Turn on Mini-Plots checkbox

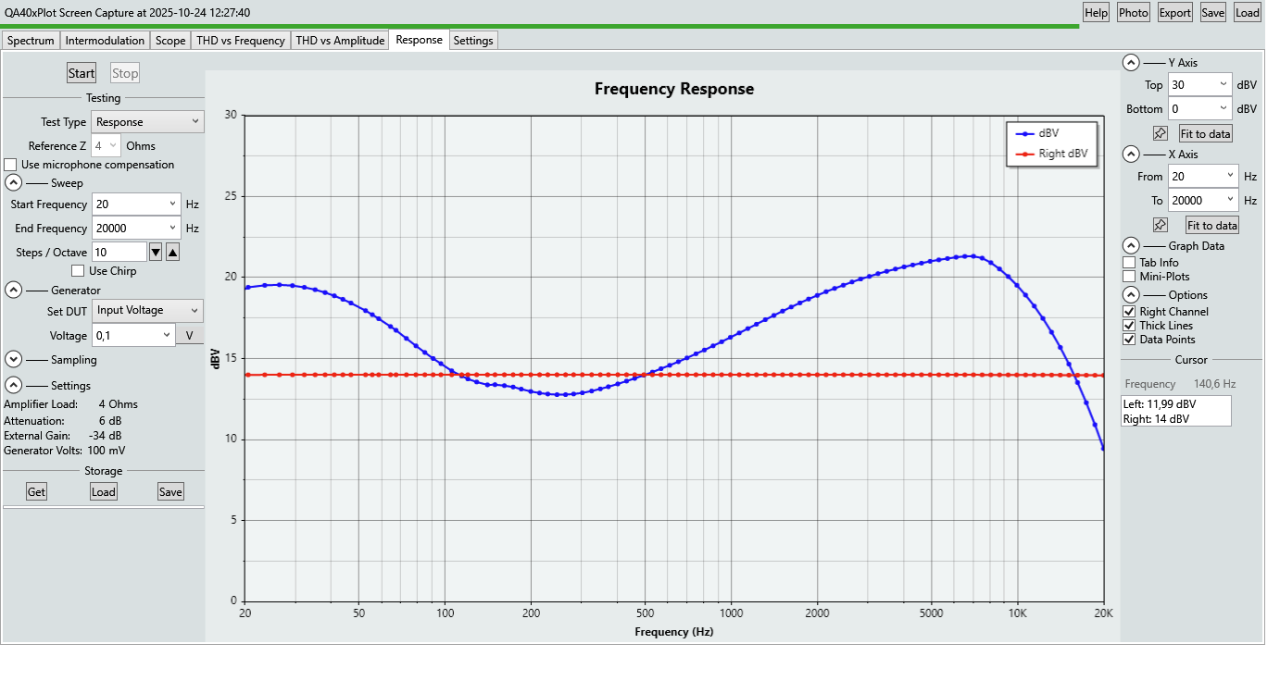(x=1129, y=276)
